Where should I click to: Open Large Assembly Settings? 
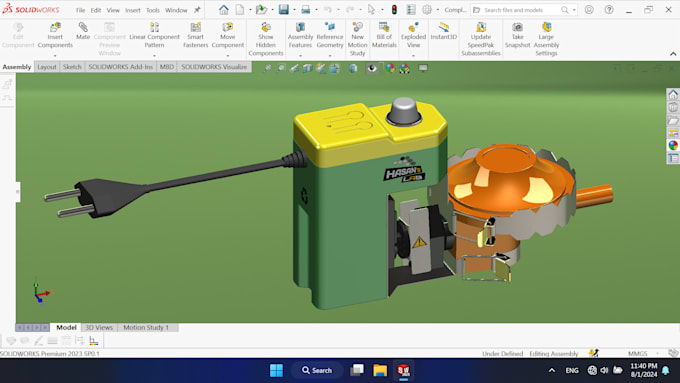546,39
